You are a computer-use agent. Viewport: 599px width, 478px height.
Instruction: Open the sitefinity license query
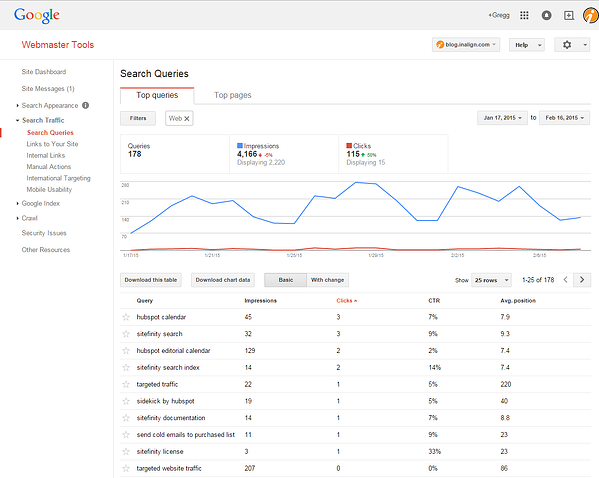tap(160, 452)
